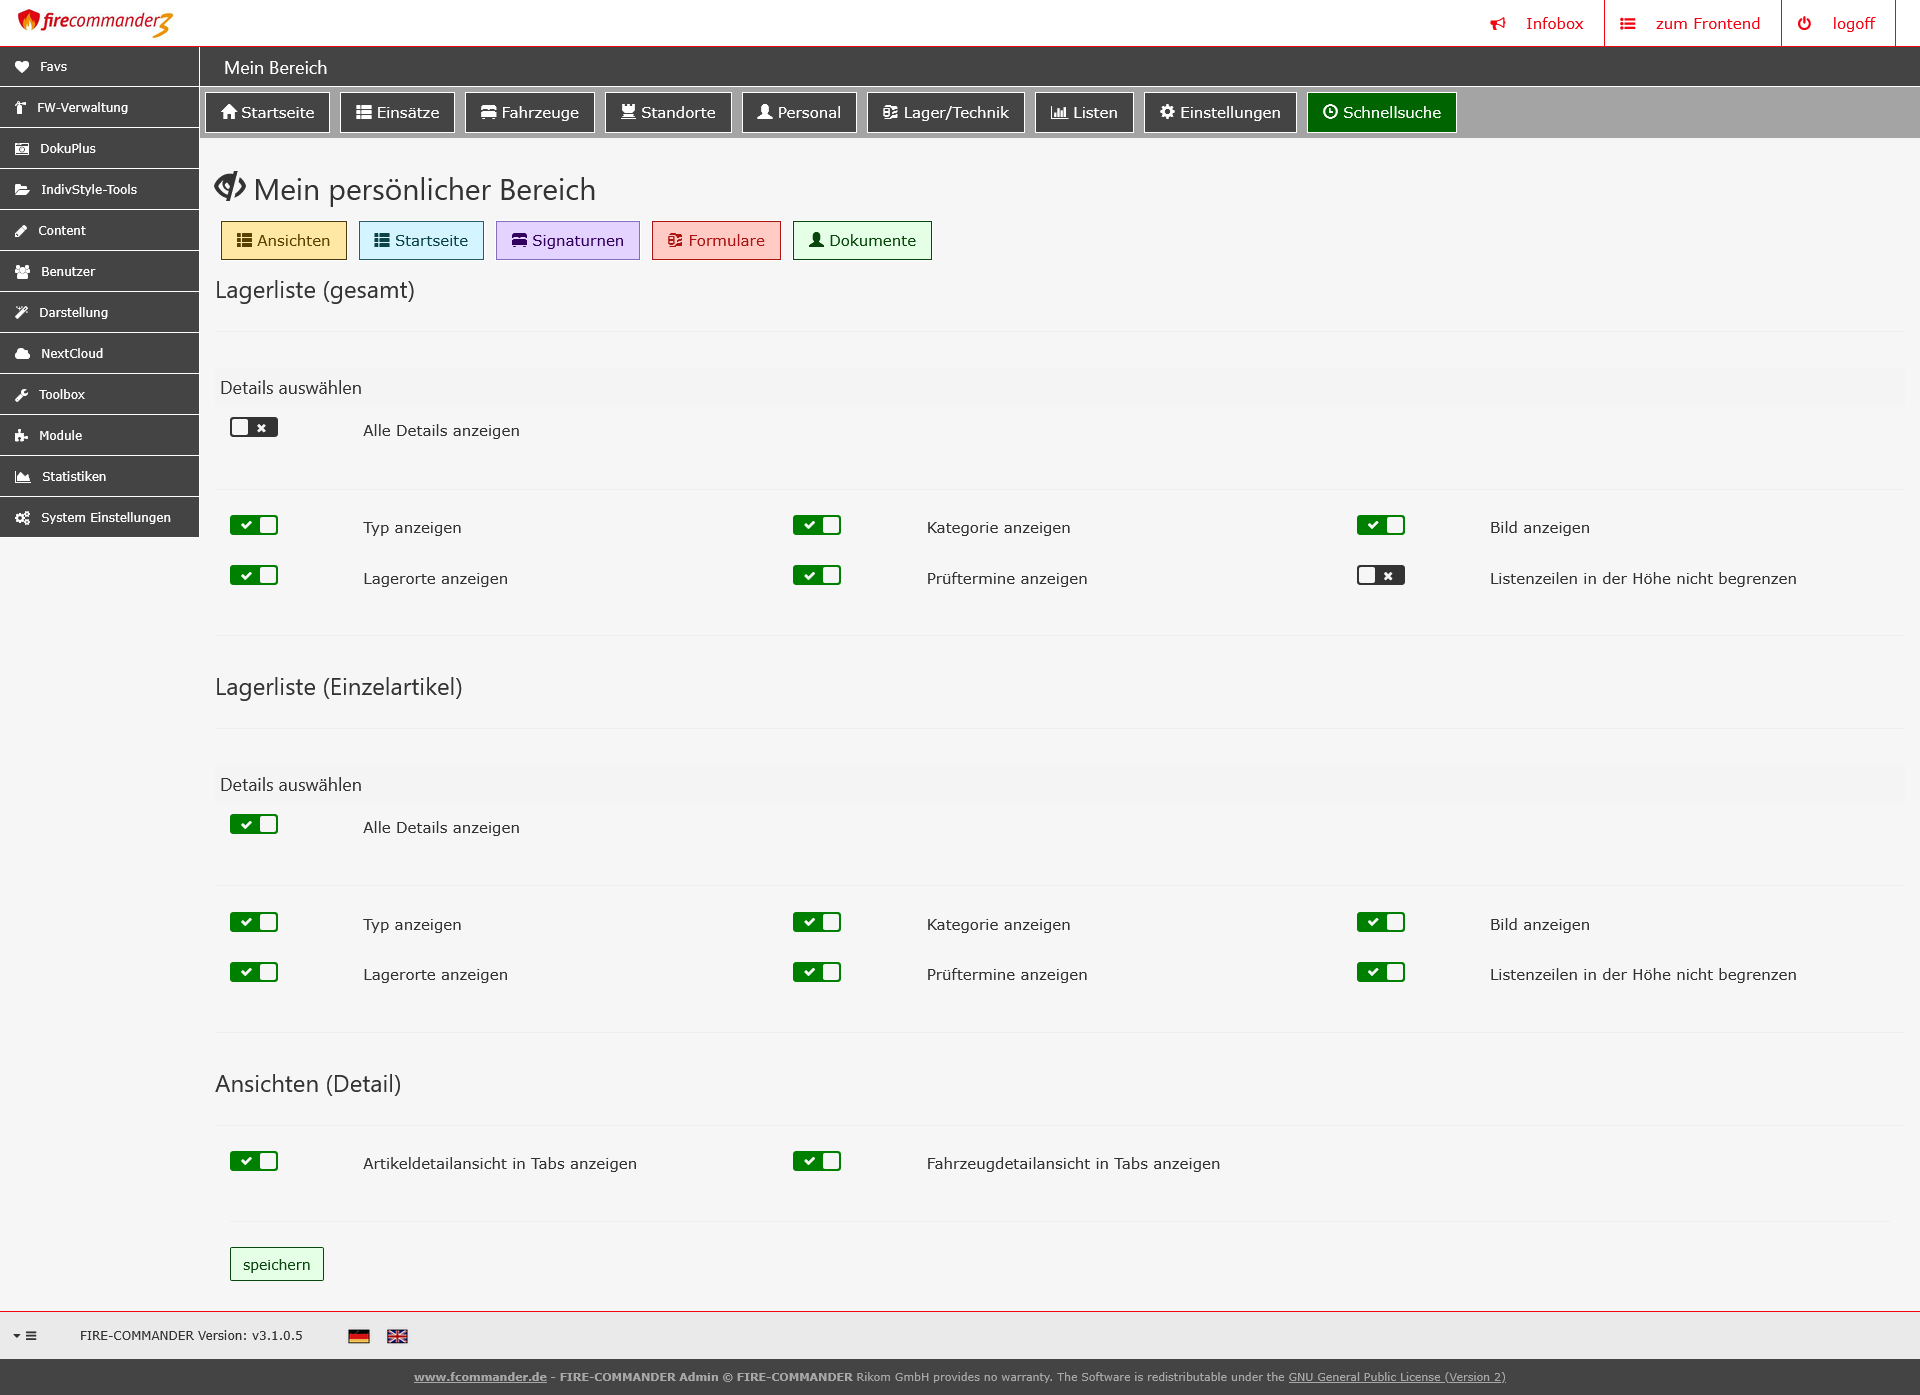Open the Lager/Technik menu

coord(945,113)
